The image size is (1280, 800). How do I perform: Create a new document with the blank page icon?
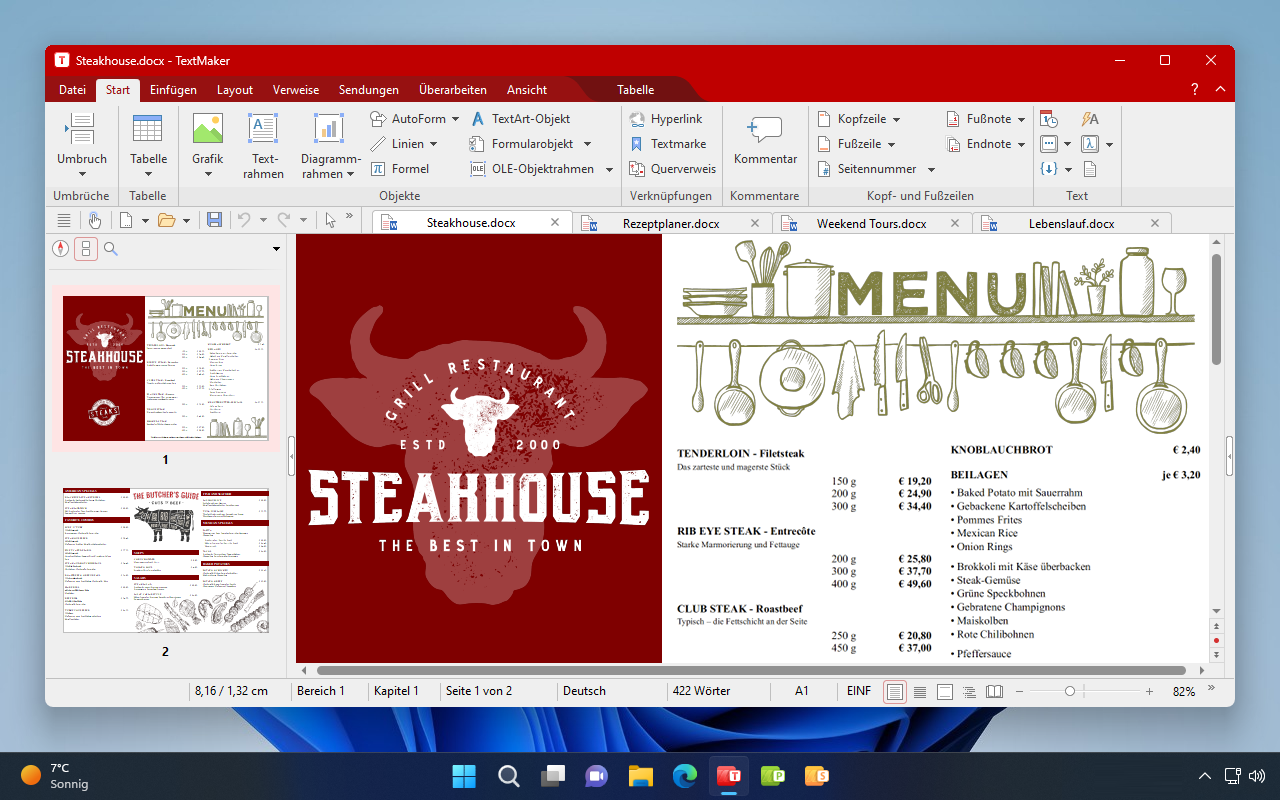click(x=126, y=220)
